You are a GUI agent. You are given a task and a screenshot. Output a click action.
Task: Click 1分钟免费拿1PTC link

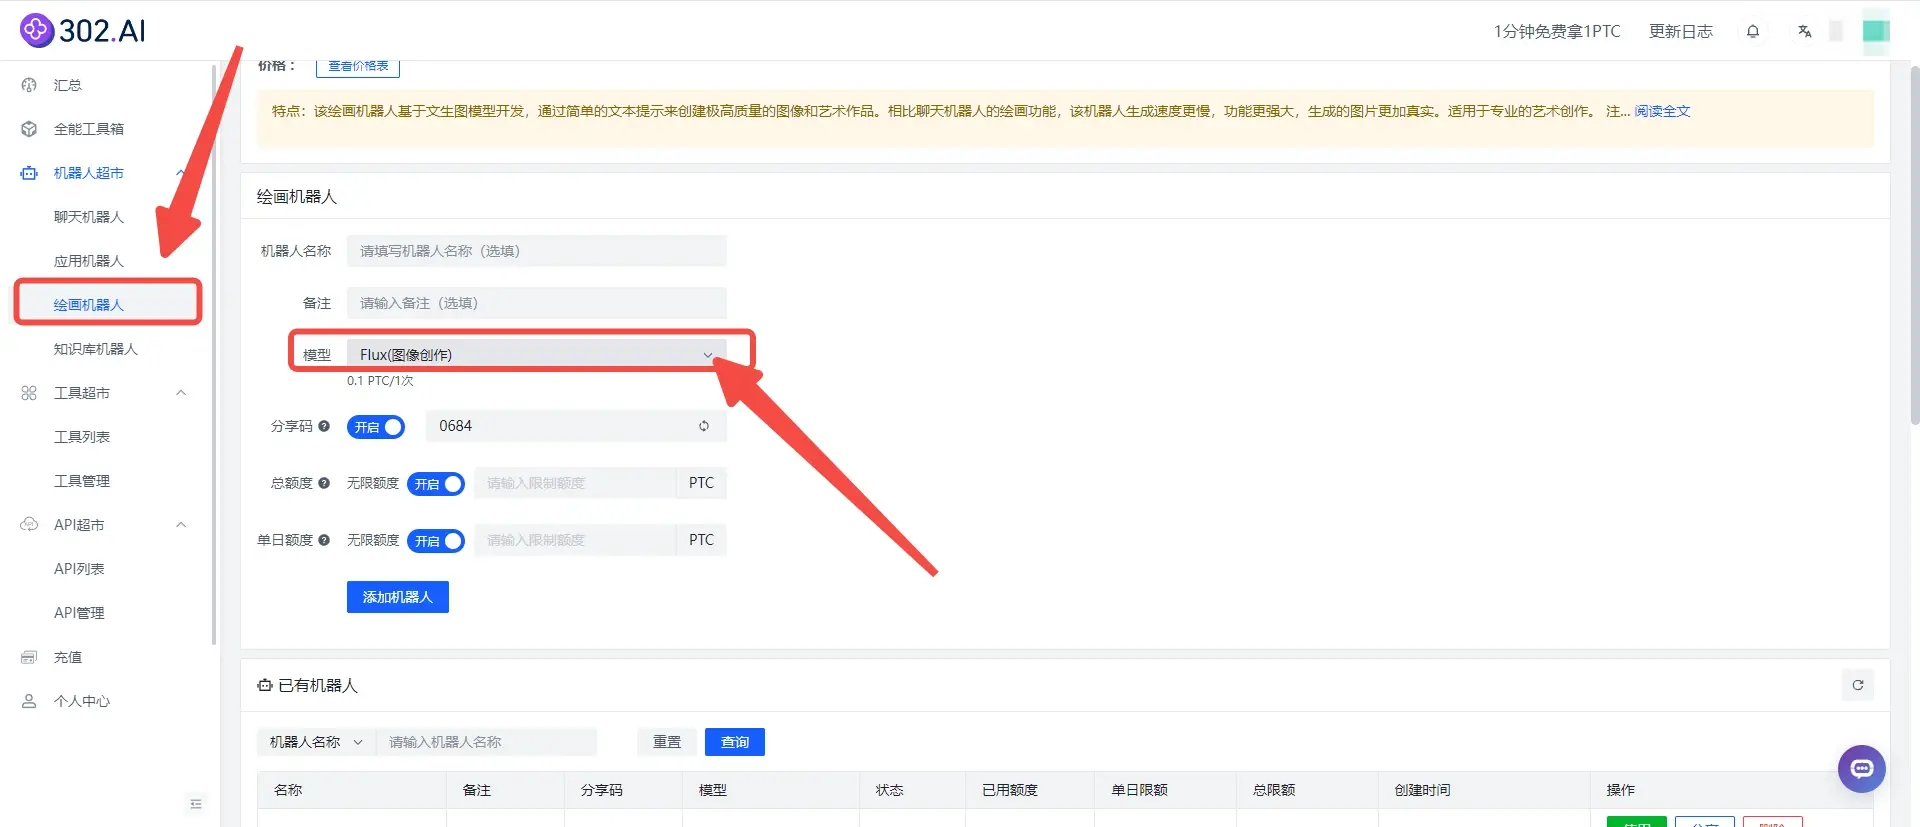1557,31
